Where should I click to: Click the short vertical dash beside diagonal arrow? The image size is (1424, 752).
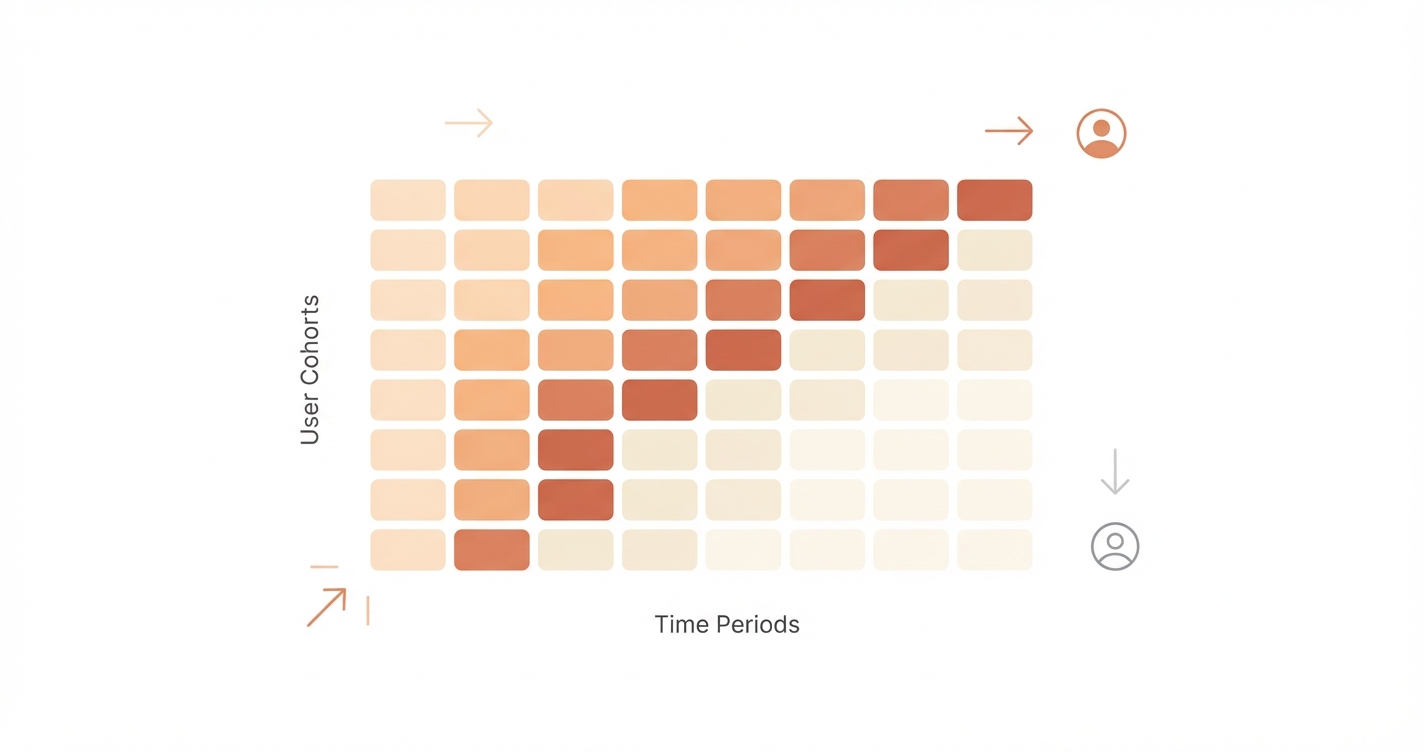[368, 610]
